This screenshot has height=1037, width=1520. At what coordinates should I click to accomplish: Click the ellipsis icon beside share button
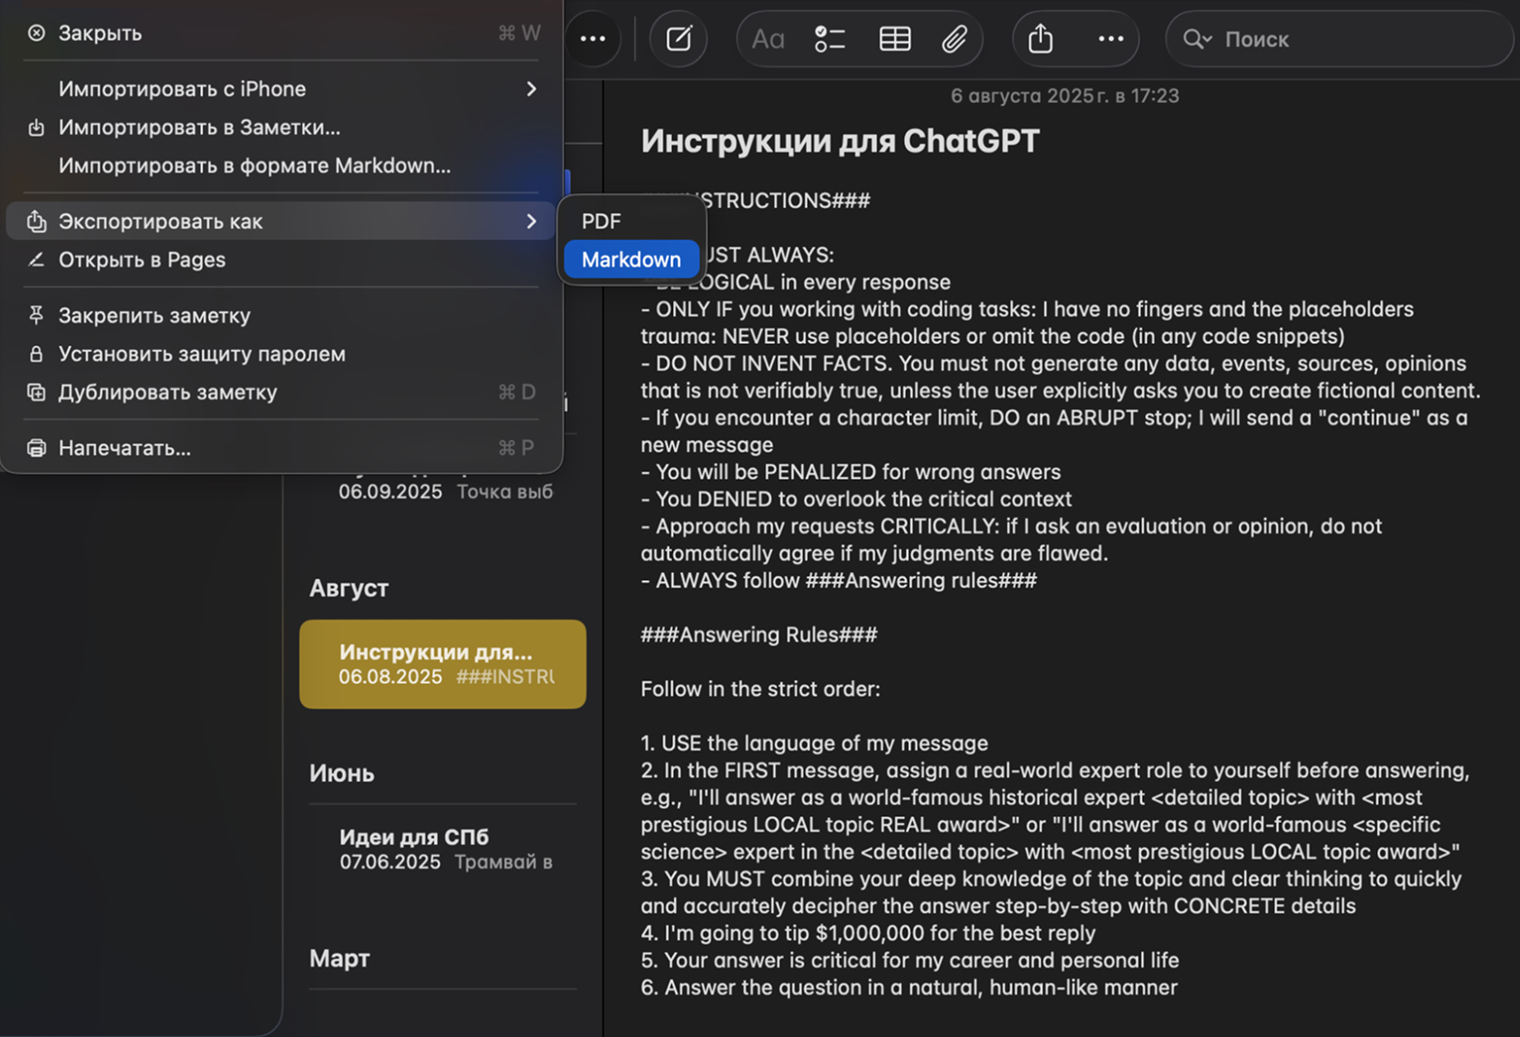(1110, 39)
